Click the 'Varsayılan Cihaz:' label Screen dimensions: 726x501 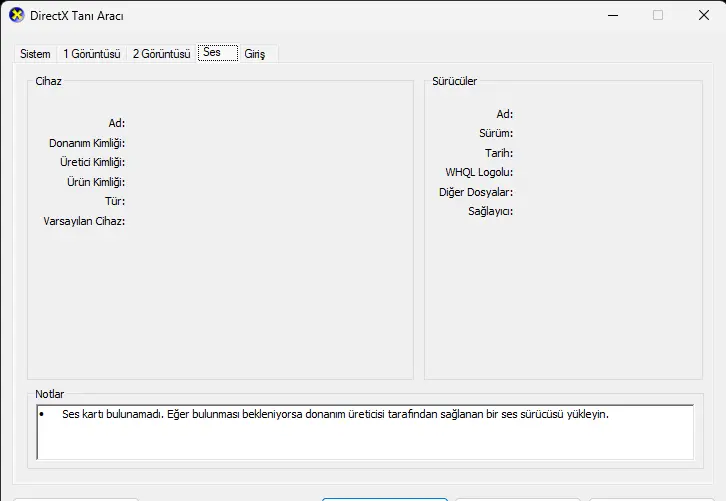[84, 221]
